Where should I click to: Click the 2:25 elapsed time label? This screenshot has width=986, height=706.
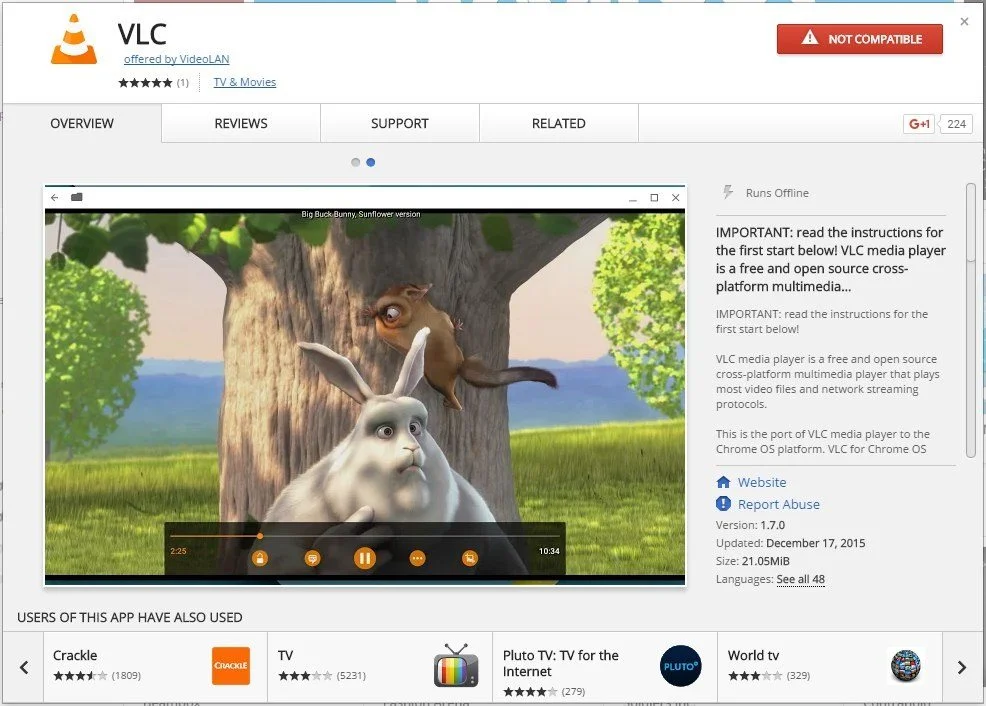178,551
